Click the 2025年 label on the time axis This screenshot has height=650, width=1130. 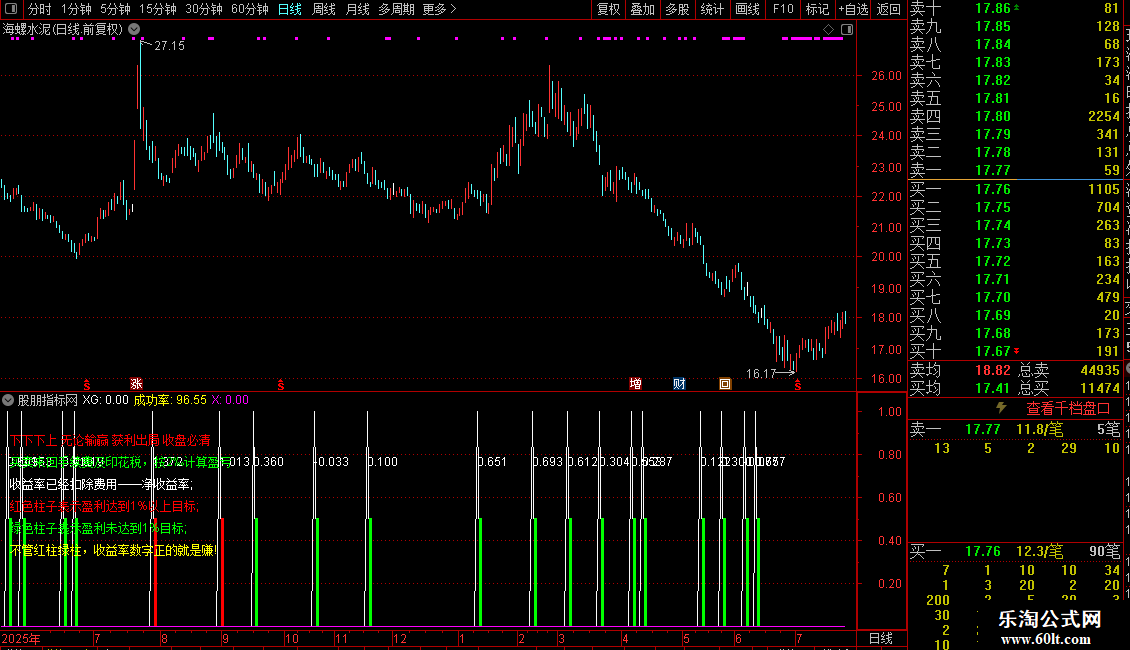tap(21, 638)
